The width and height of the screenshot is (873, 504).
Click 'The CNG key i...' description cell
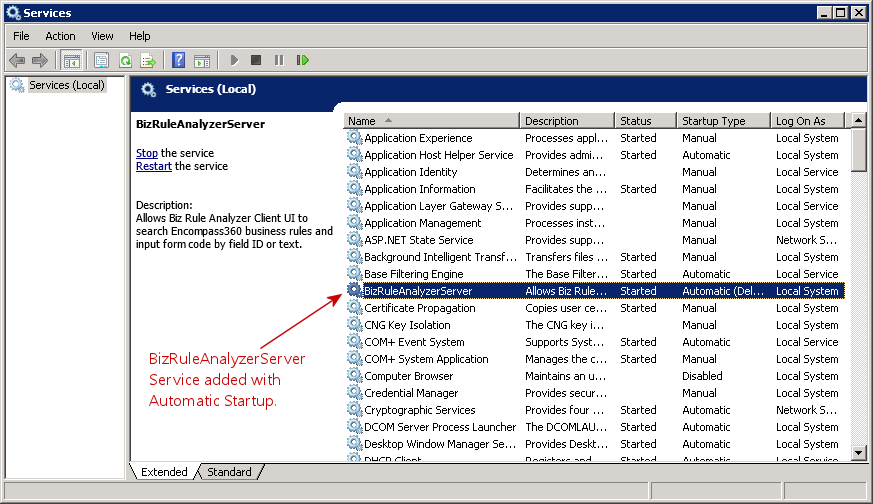(565, 325)
